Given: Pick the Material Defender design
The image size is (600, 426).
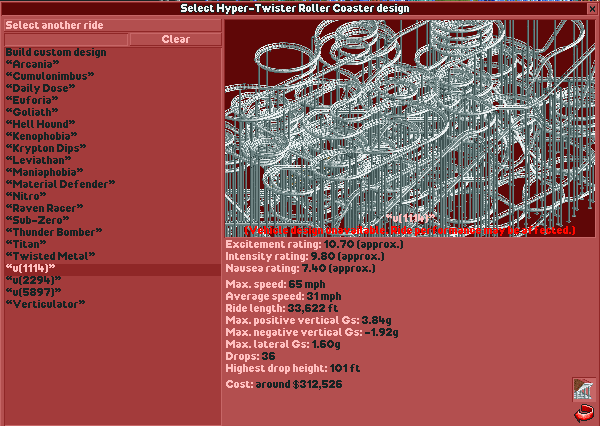Looking at the screenshot, I should point(112,184).
